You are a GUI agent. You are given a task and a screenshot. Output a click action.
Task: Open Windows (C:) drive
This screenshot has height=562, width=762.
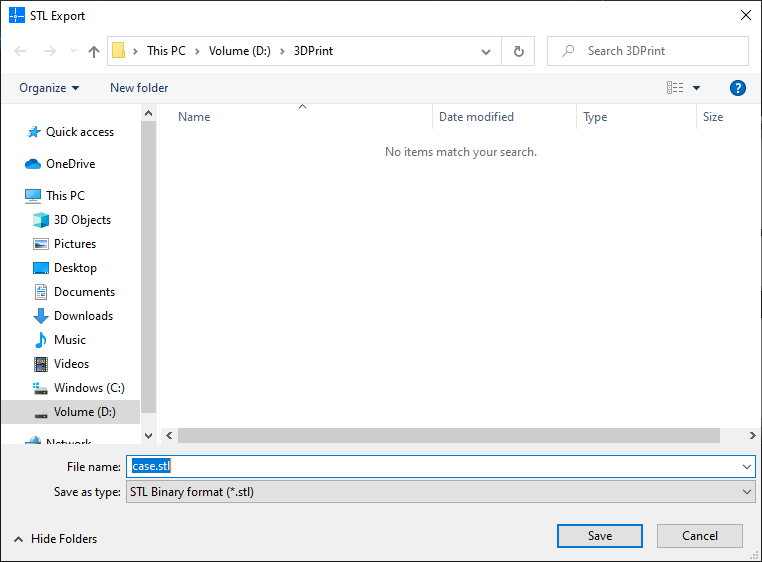coord(89,388)
